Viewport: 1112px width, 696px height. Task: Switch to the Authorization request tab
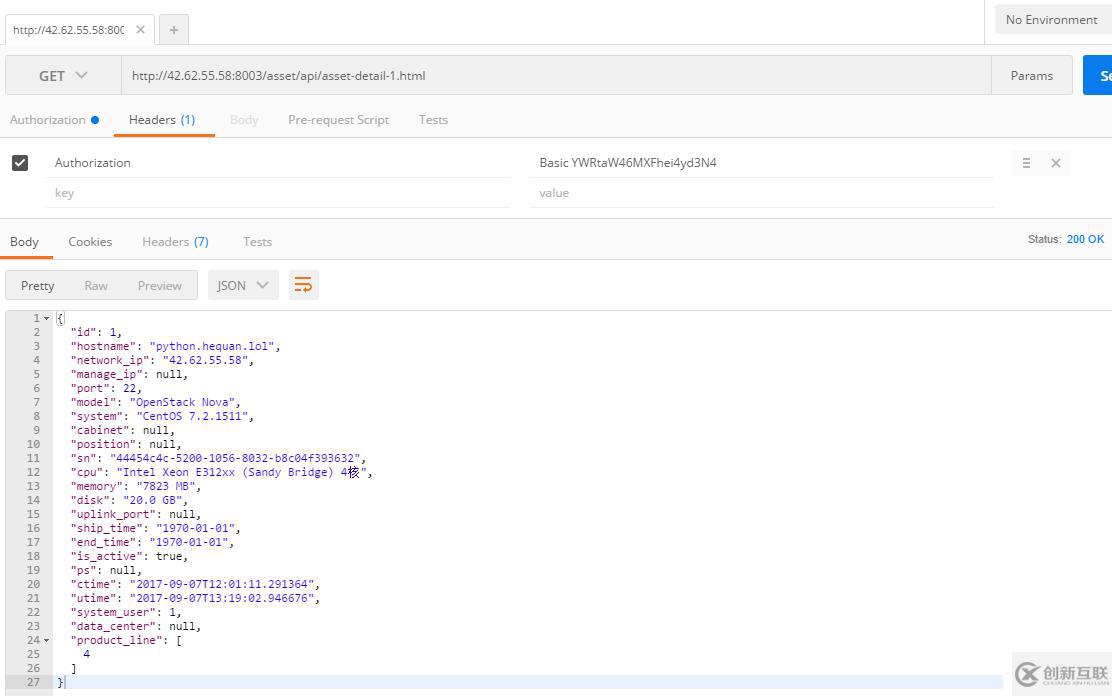[x=54, y=120]
